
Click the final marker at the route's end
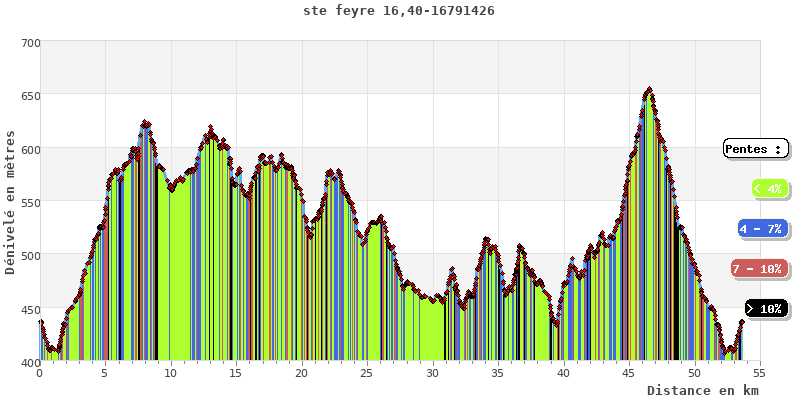[742, 321]
